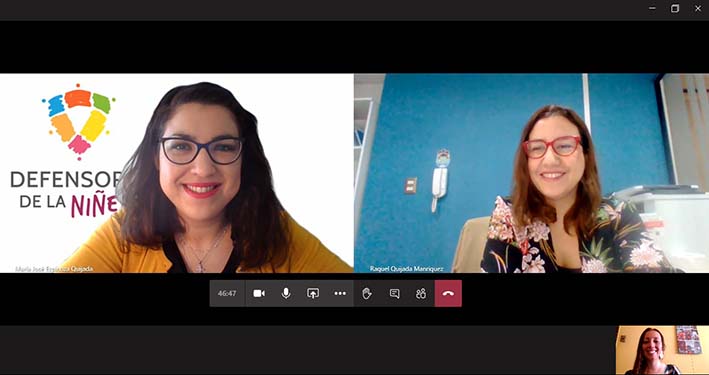Click the small self-view video thumbnail
The width and height of the screenshot is (709, 375).
(x=662, y=350)
